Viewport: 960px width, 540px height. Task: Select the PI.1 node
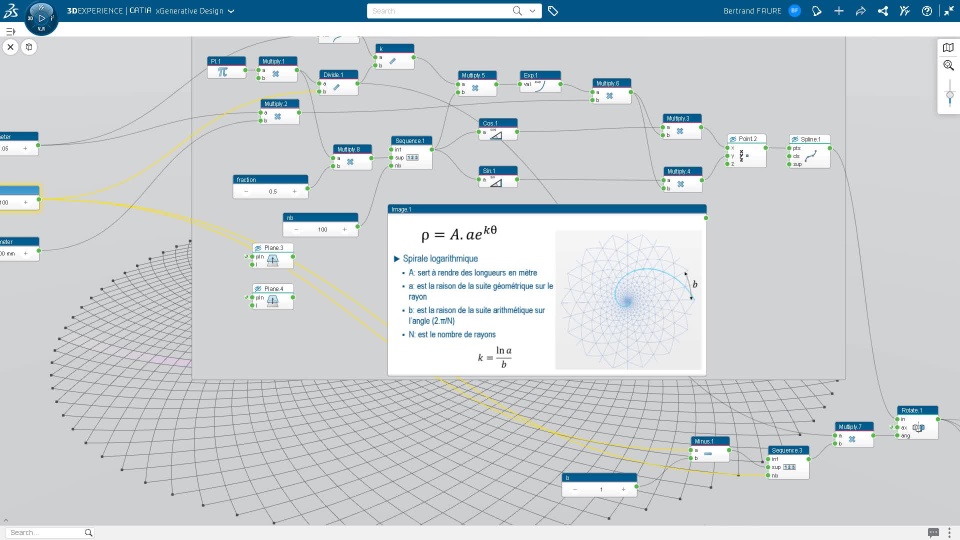click(x=227, y=67)
